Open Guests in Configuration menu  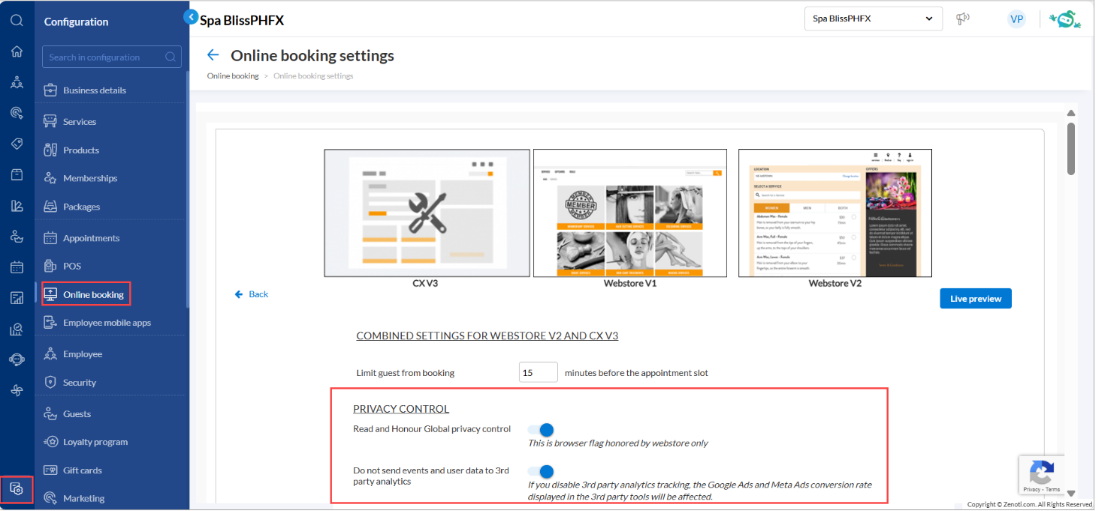(x=76, y=414)
